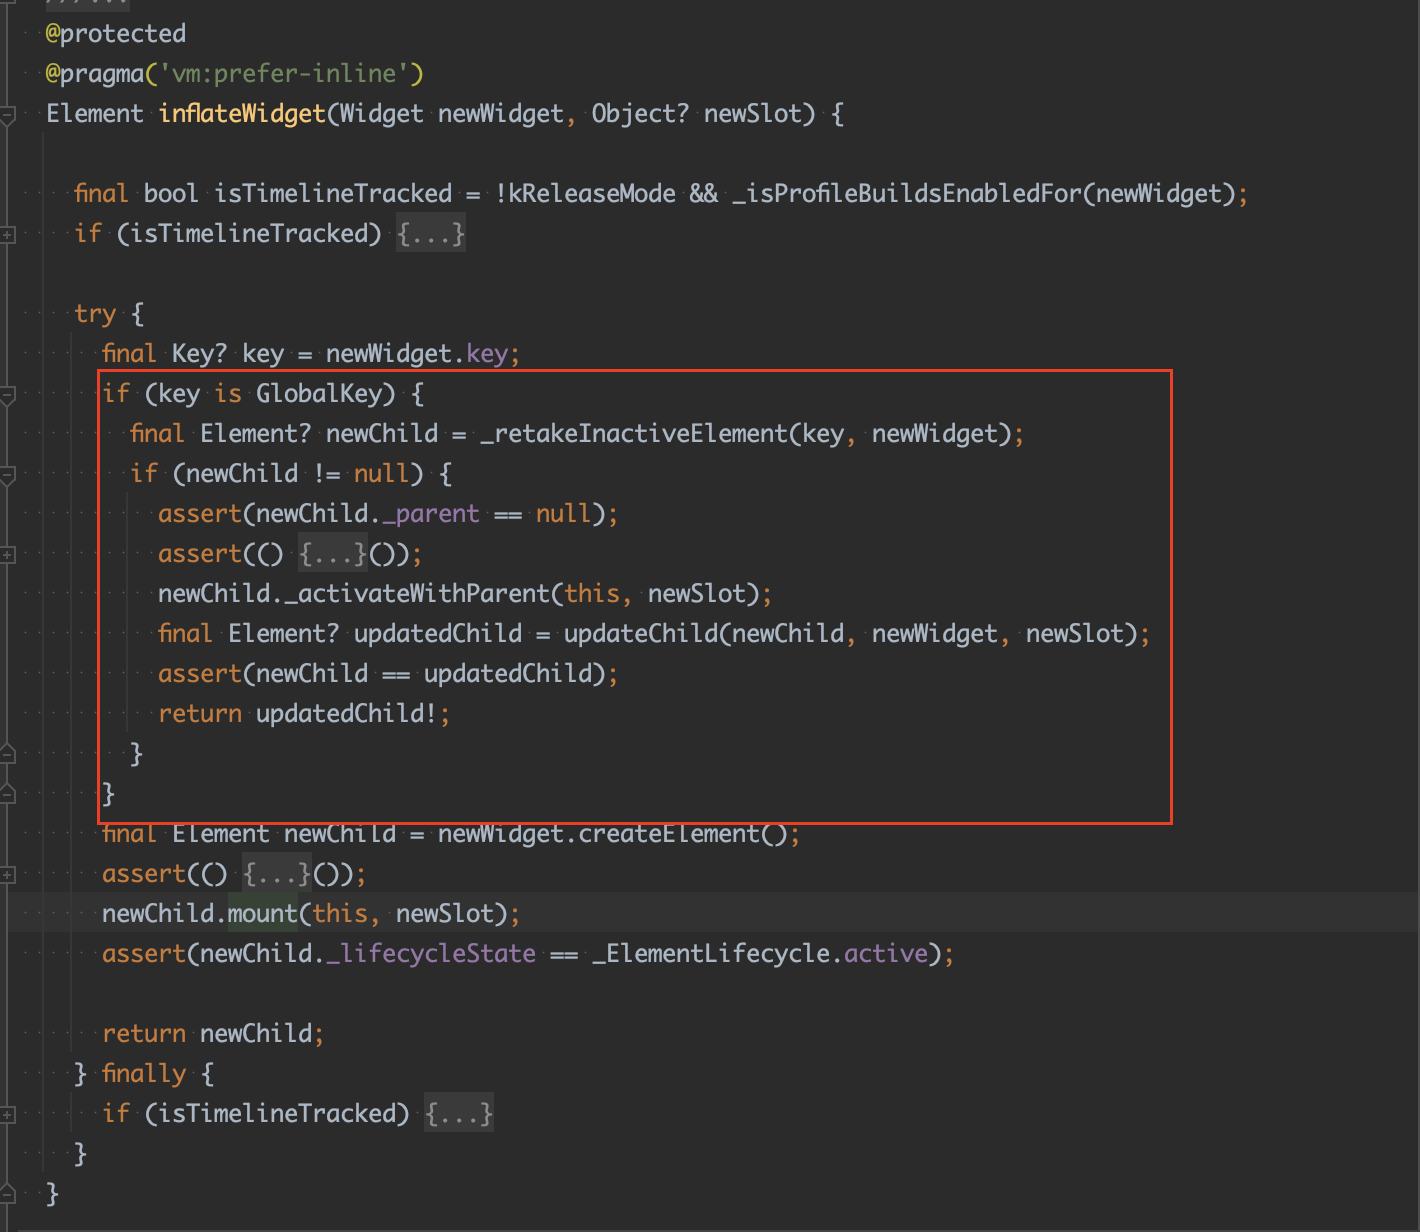Click the @protected annotation
Screen dimensions: 1420x1232
[116, 34]
